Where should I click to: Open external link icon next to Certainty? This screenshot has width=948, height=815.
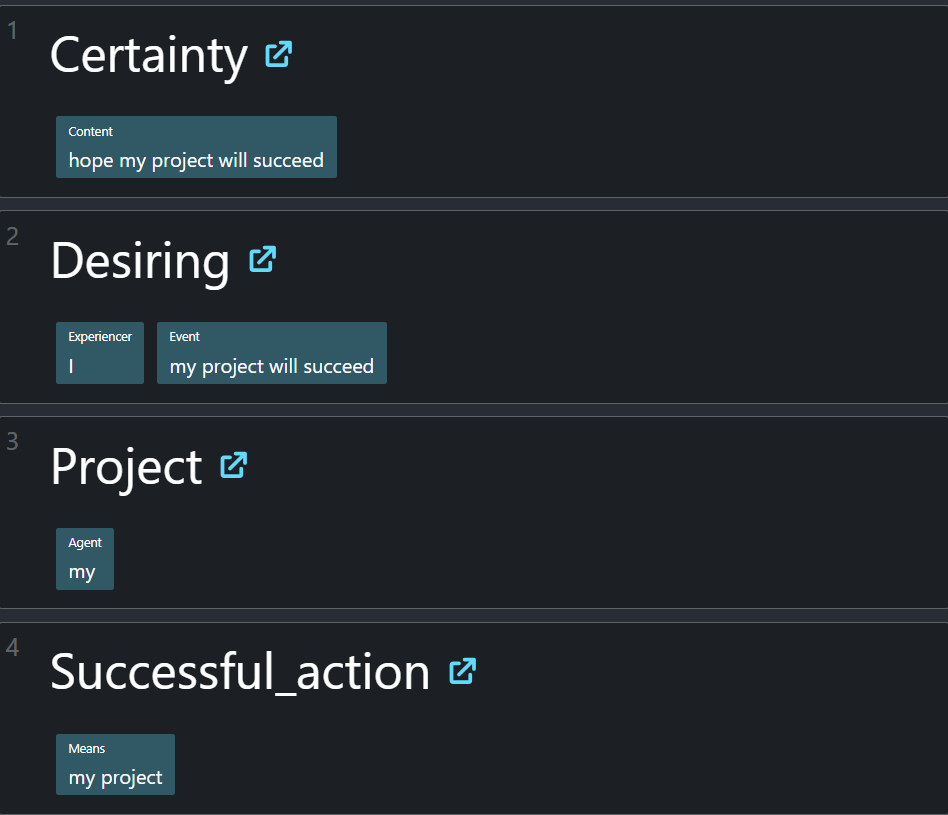[279, 54]
